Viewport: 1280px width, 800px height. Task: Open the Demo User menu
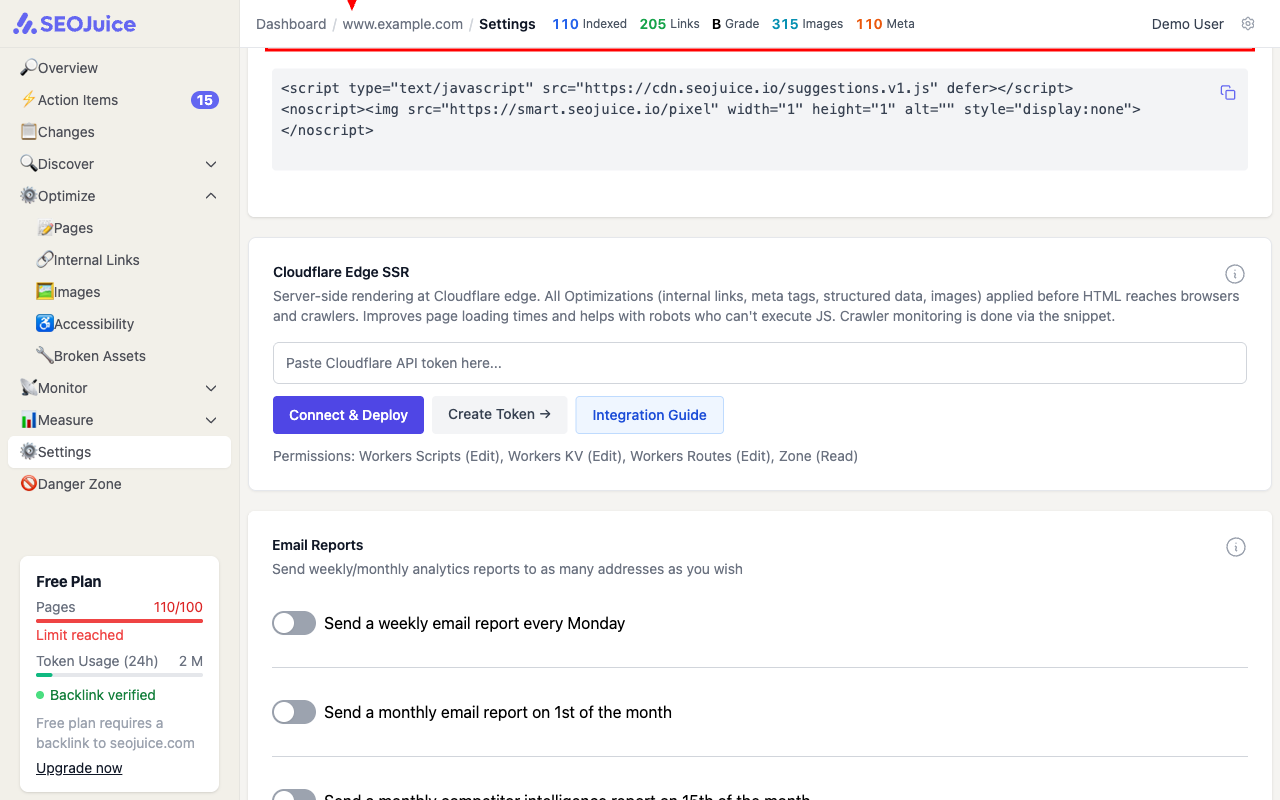(1188, 24)
